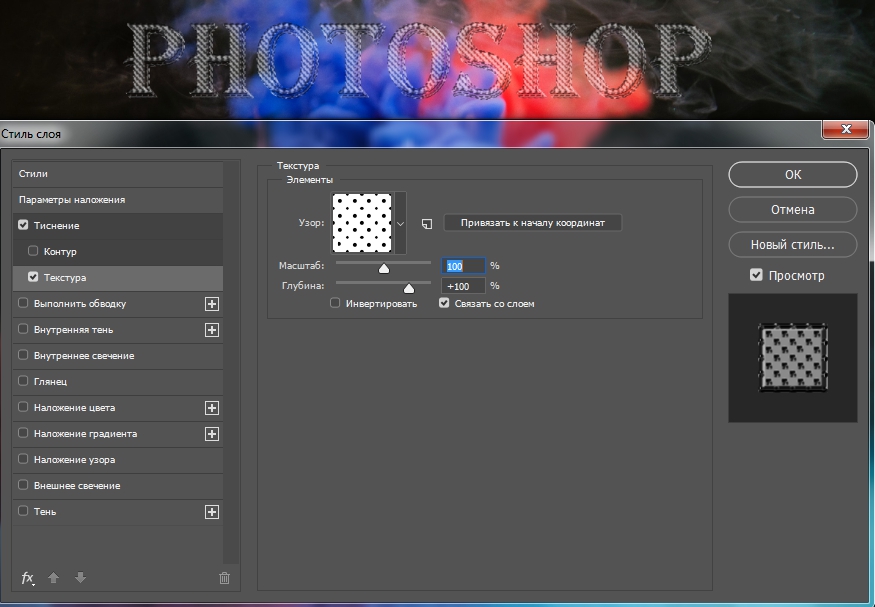
Task: Click the style preview thumbnail
Action: click(x=793, y=358)
